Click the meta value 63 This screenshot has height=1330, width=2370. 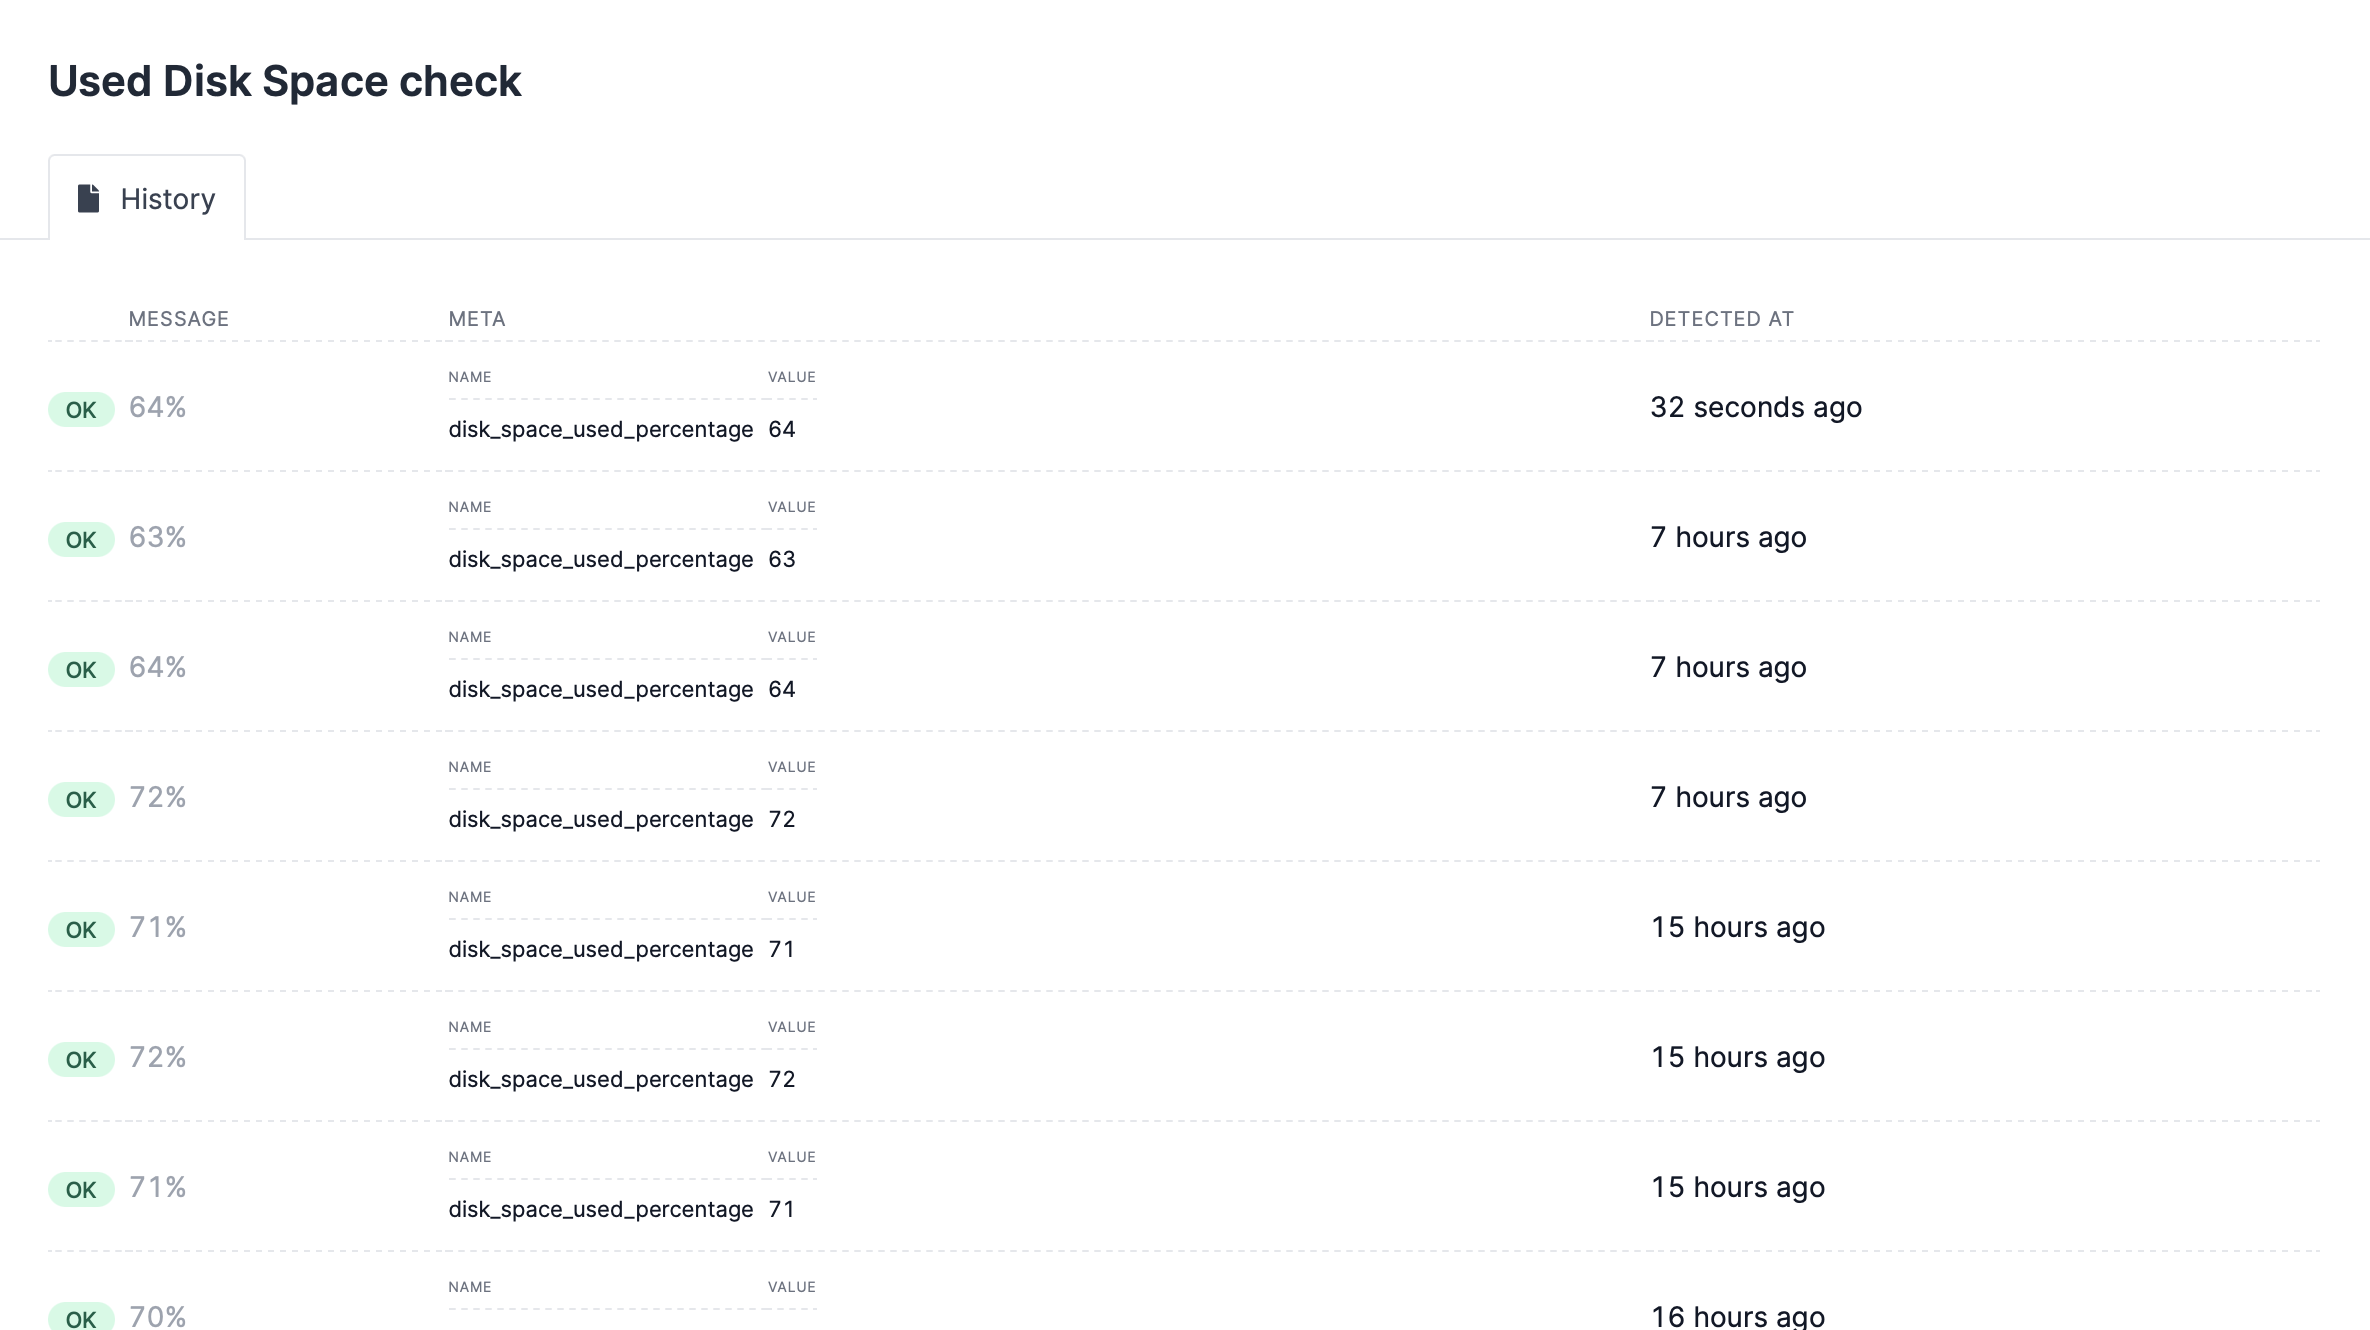[x=782, y=559]
